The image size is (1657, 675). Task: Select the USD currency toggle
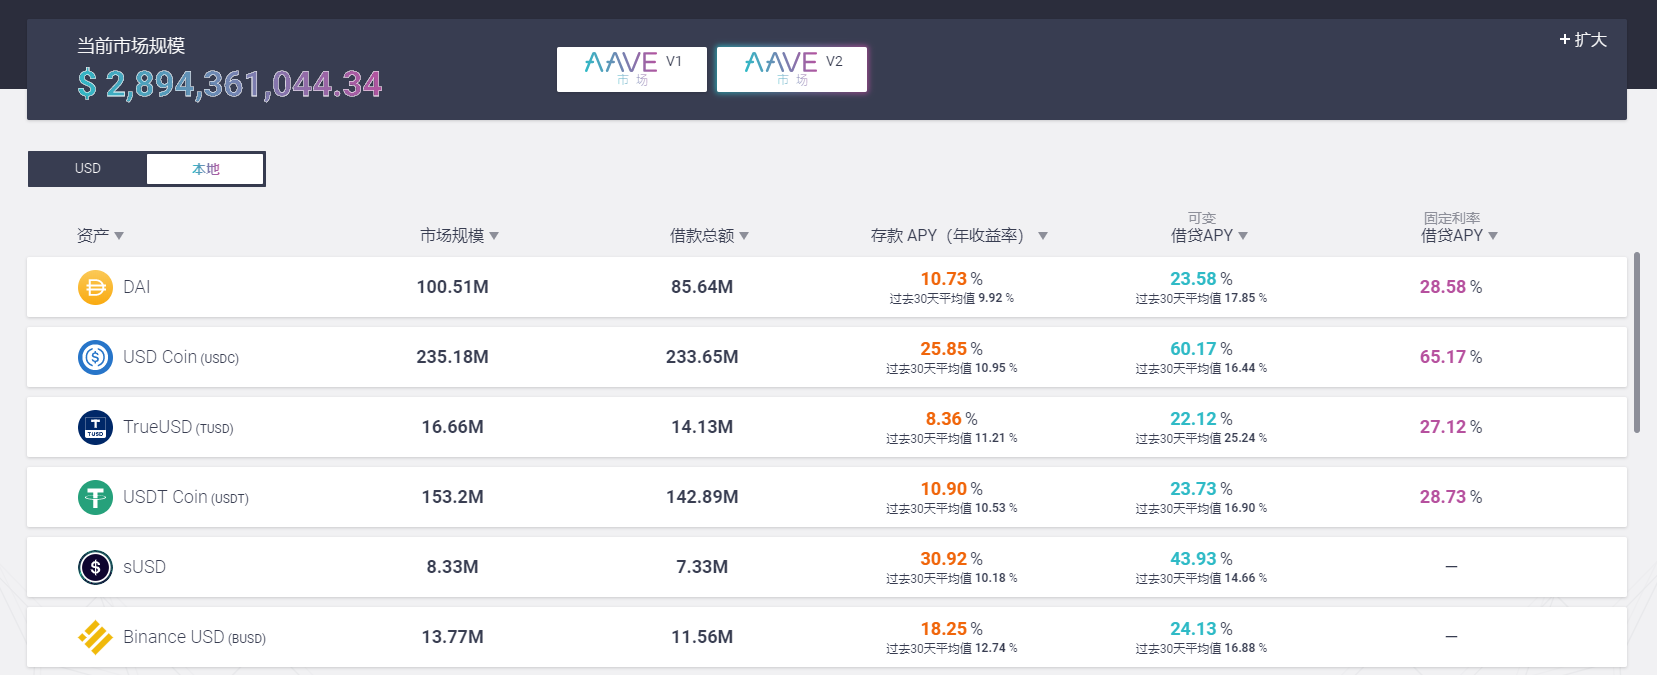point(88,168)
